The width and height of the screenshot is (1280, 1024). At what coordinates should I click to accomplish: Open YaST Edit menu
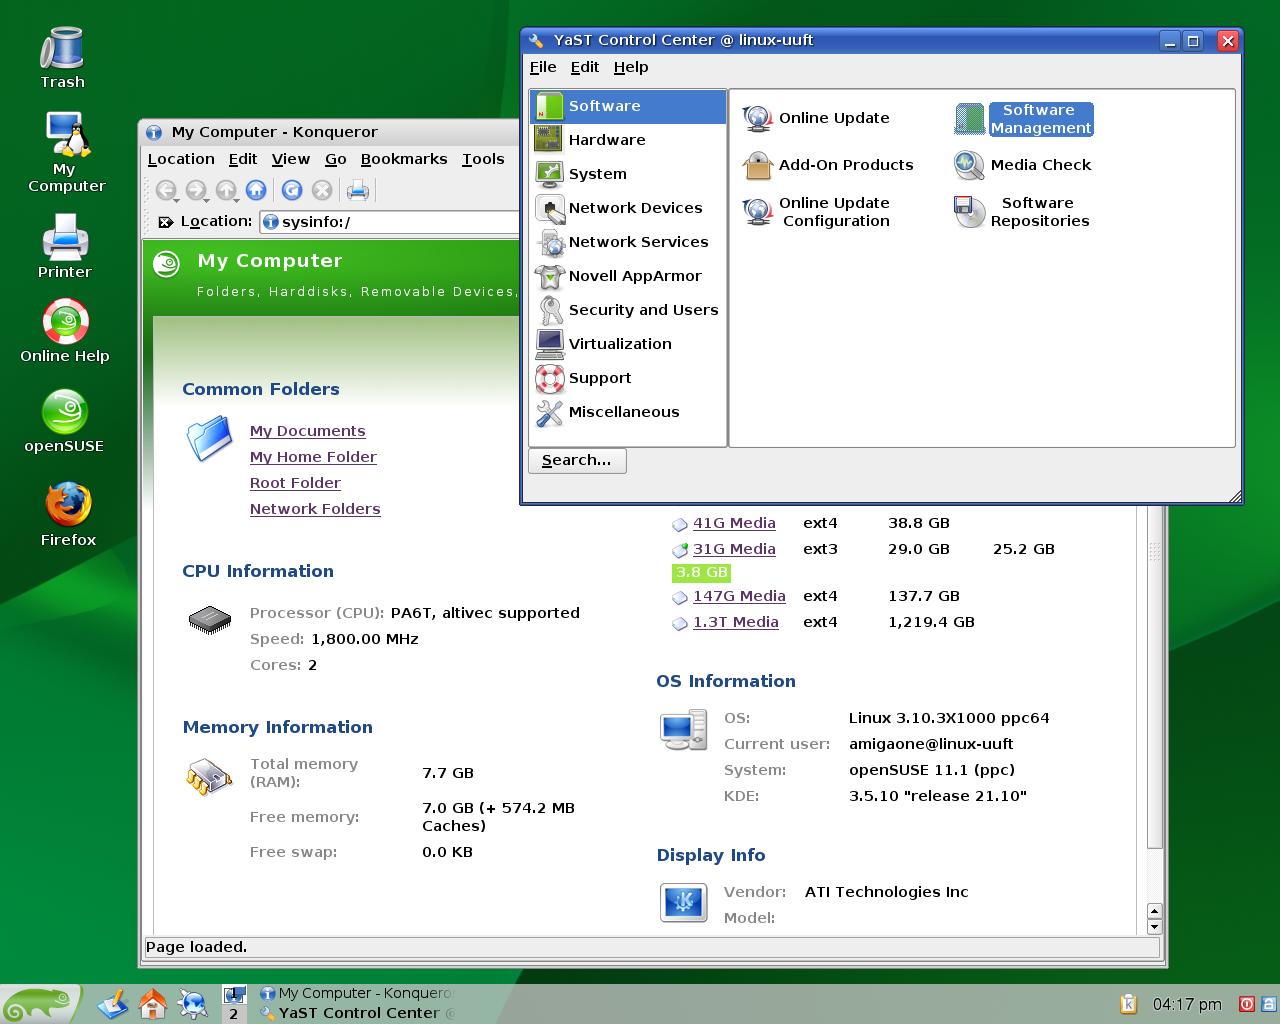pyautogui.click(x=585, y=67)
